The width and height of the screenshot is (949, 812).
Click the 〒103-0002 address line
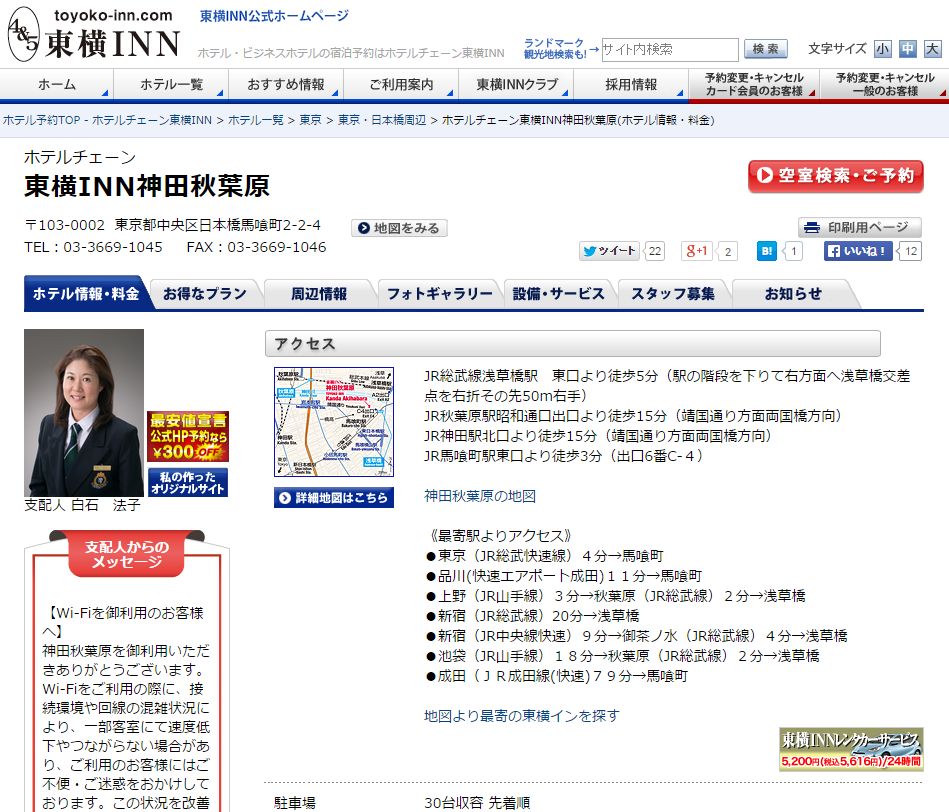(172, 225)
